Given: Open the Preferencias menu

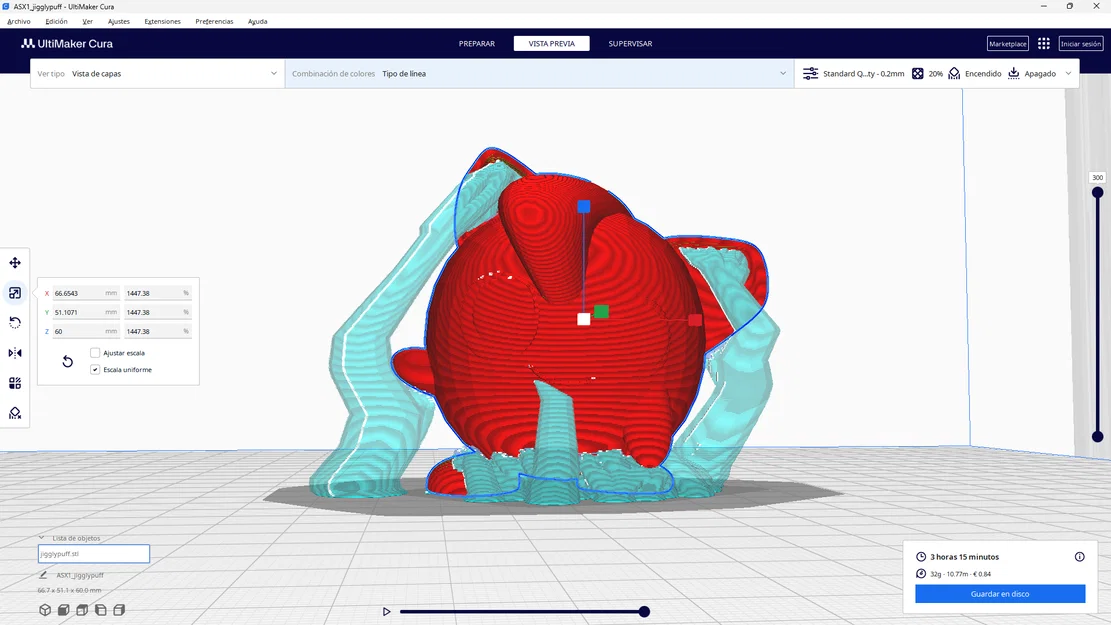Looking at the screenshot, I should (x=214, y=21).
